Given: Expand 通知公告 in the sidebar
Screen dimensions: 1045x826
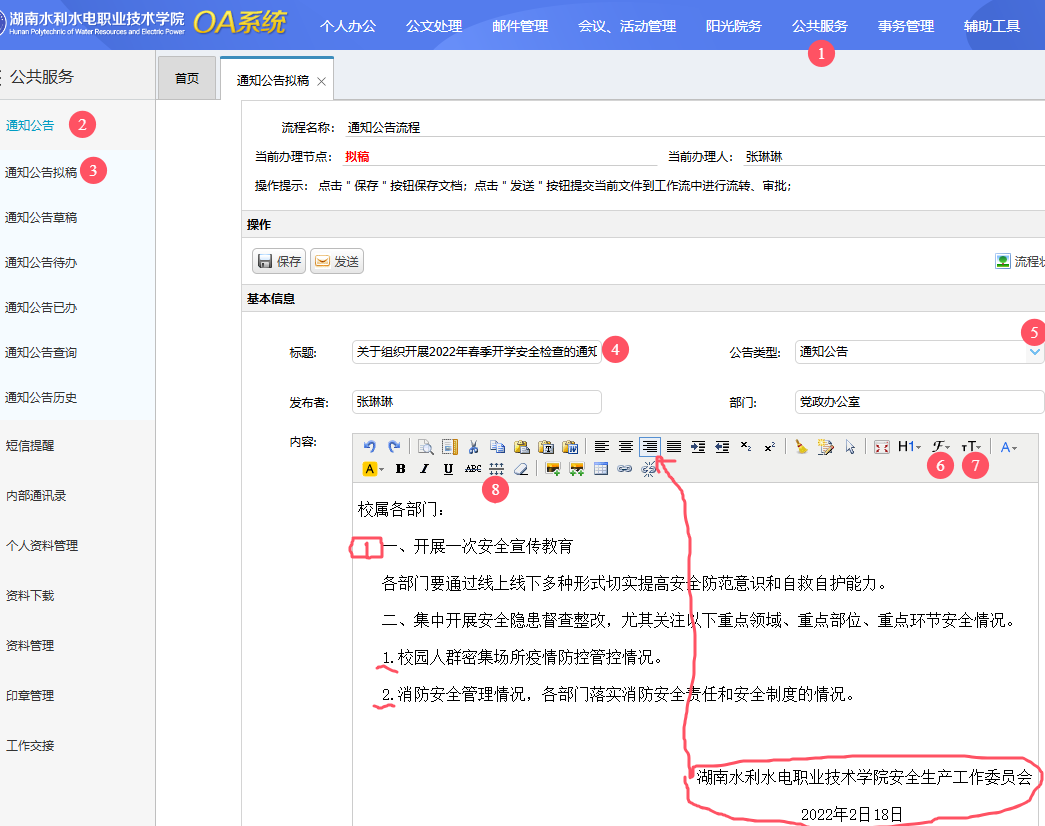Looking at the screenshot, I should (x=30, y=125).
